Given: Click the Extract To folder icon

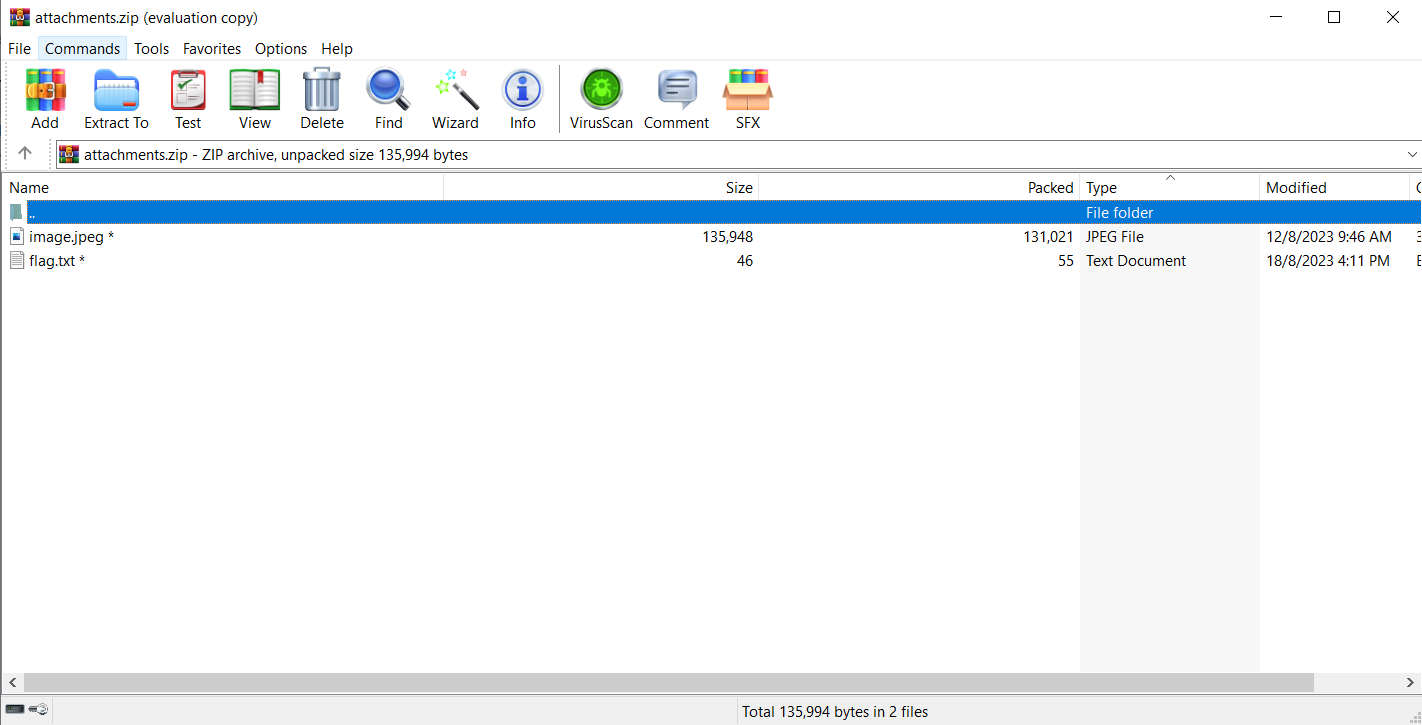Looking at the screenshot, I should [116, 91].
